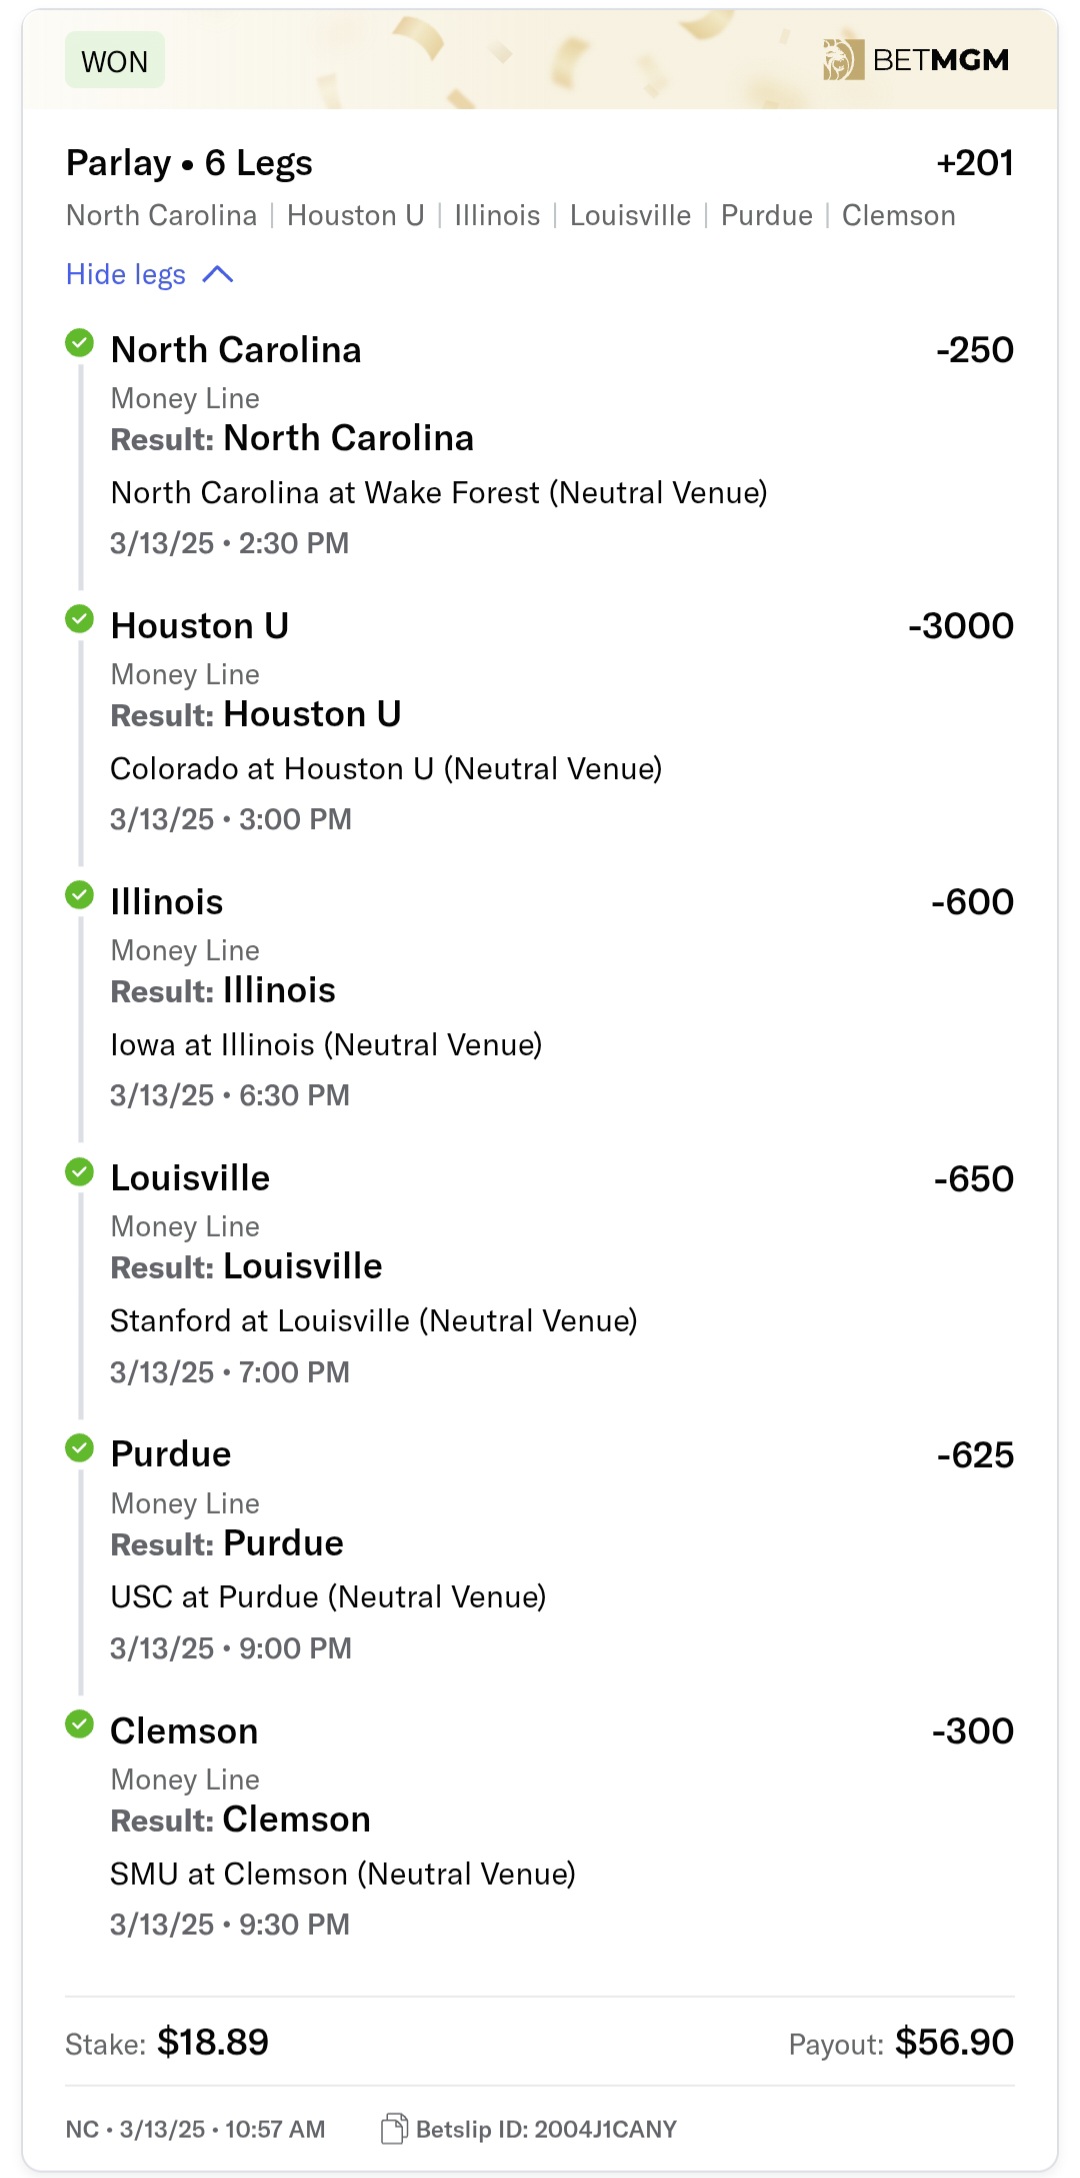This screenshot has height=2178, width=1080.
Task: Click the Hide legs link
Action: pyautogui.click(x=126, y=275)
